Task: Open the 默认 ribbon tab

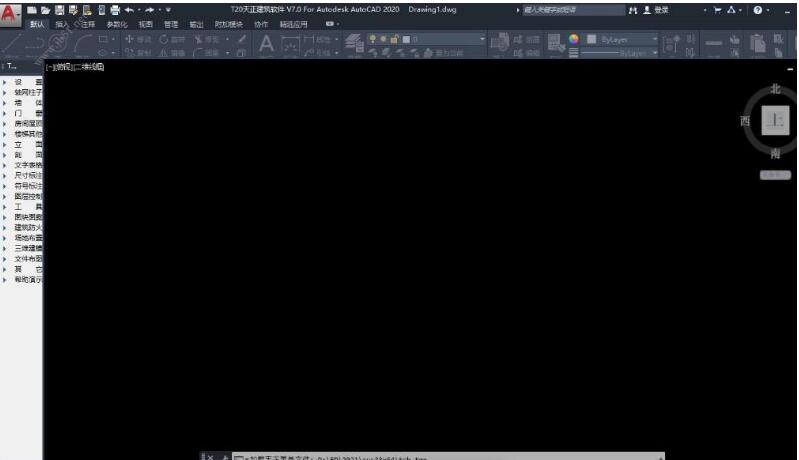Action: [37, 23]
